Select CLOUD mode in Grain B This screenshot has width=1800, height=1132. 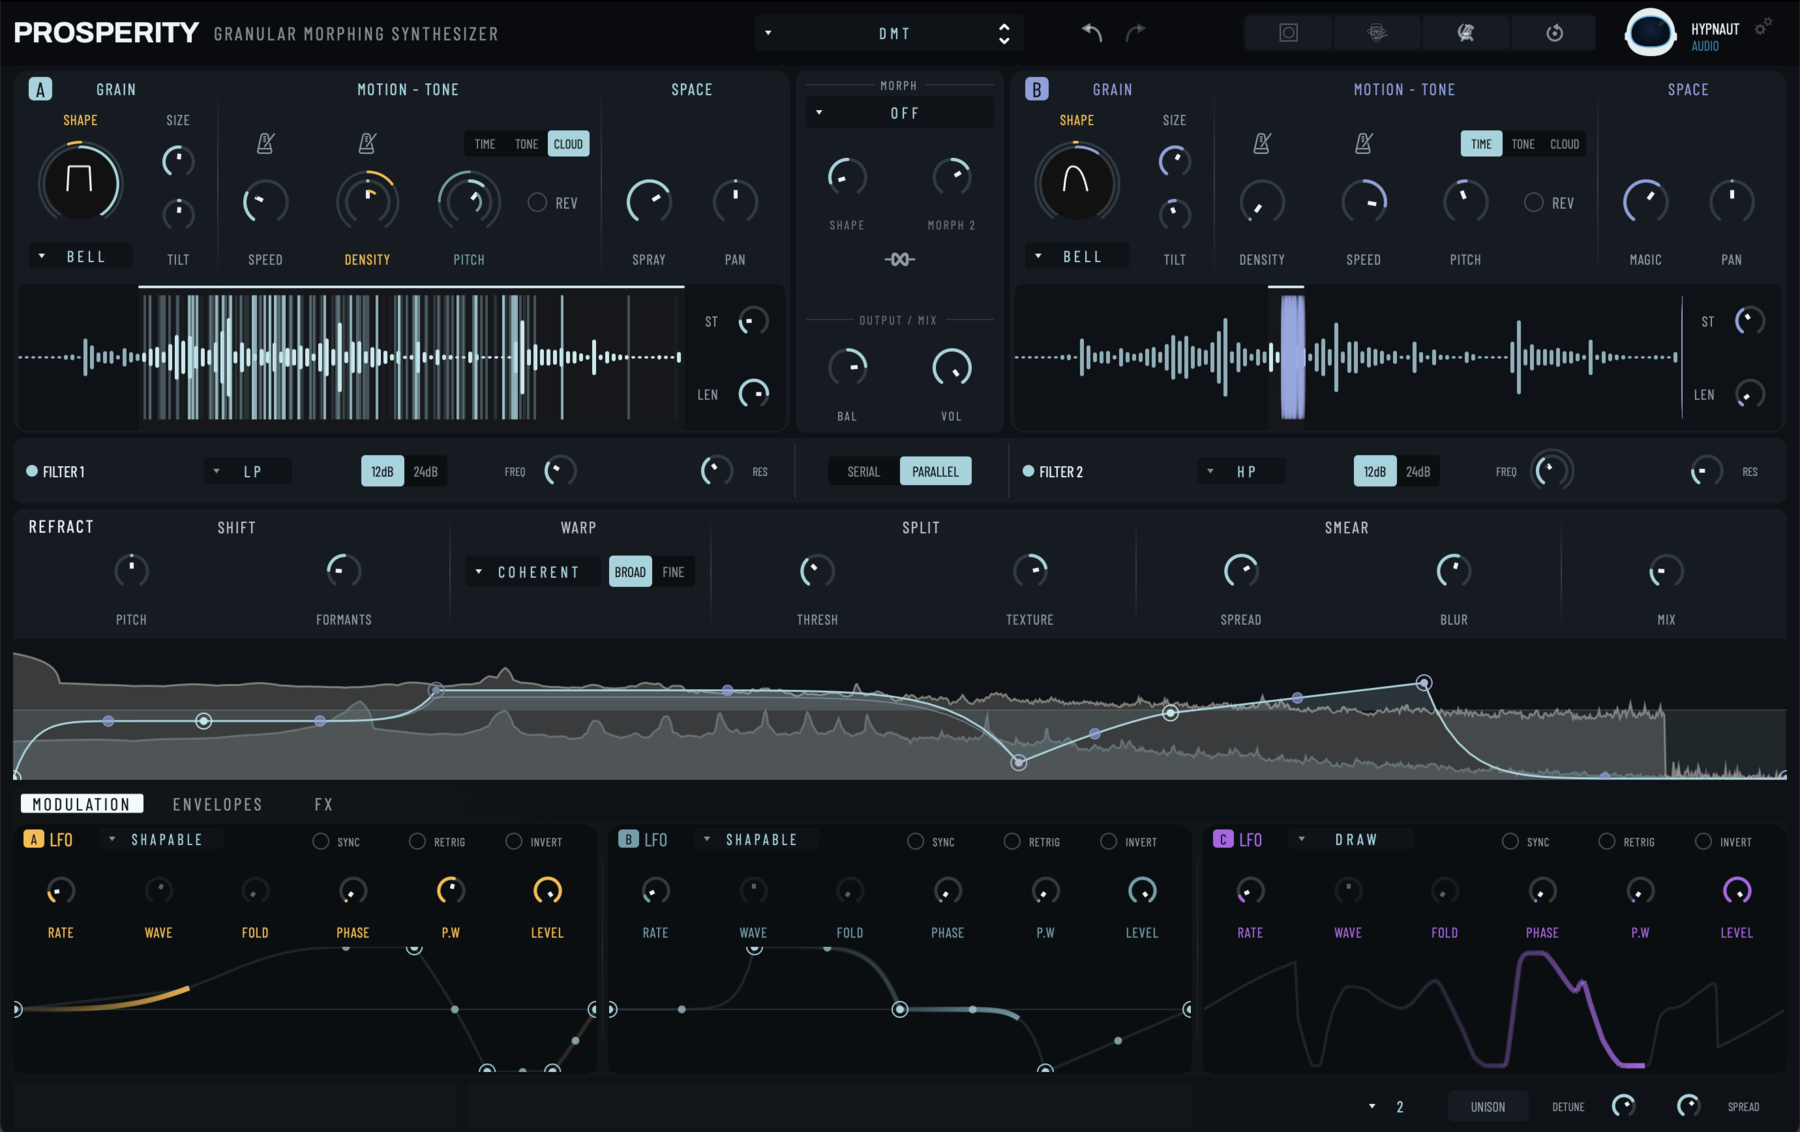[x=1565, y=144]
